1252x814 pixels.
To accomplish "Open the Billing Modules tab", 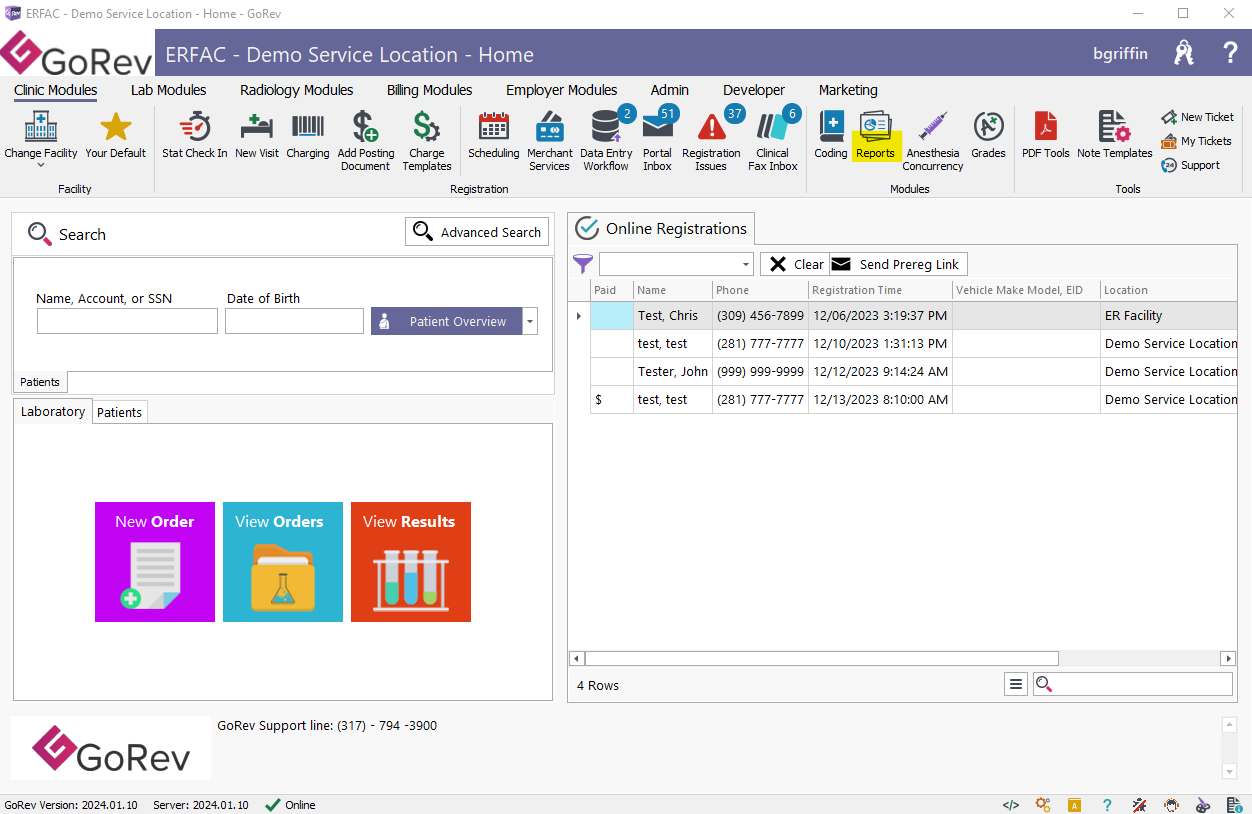I will [430, 90].
